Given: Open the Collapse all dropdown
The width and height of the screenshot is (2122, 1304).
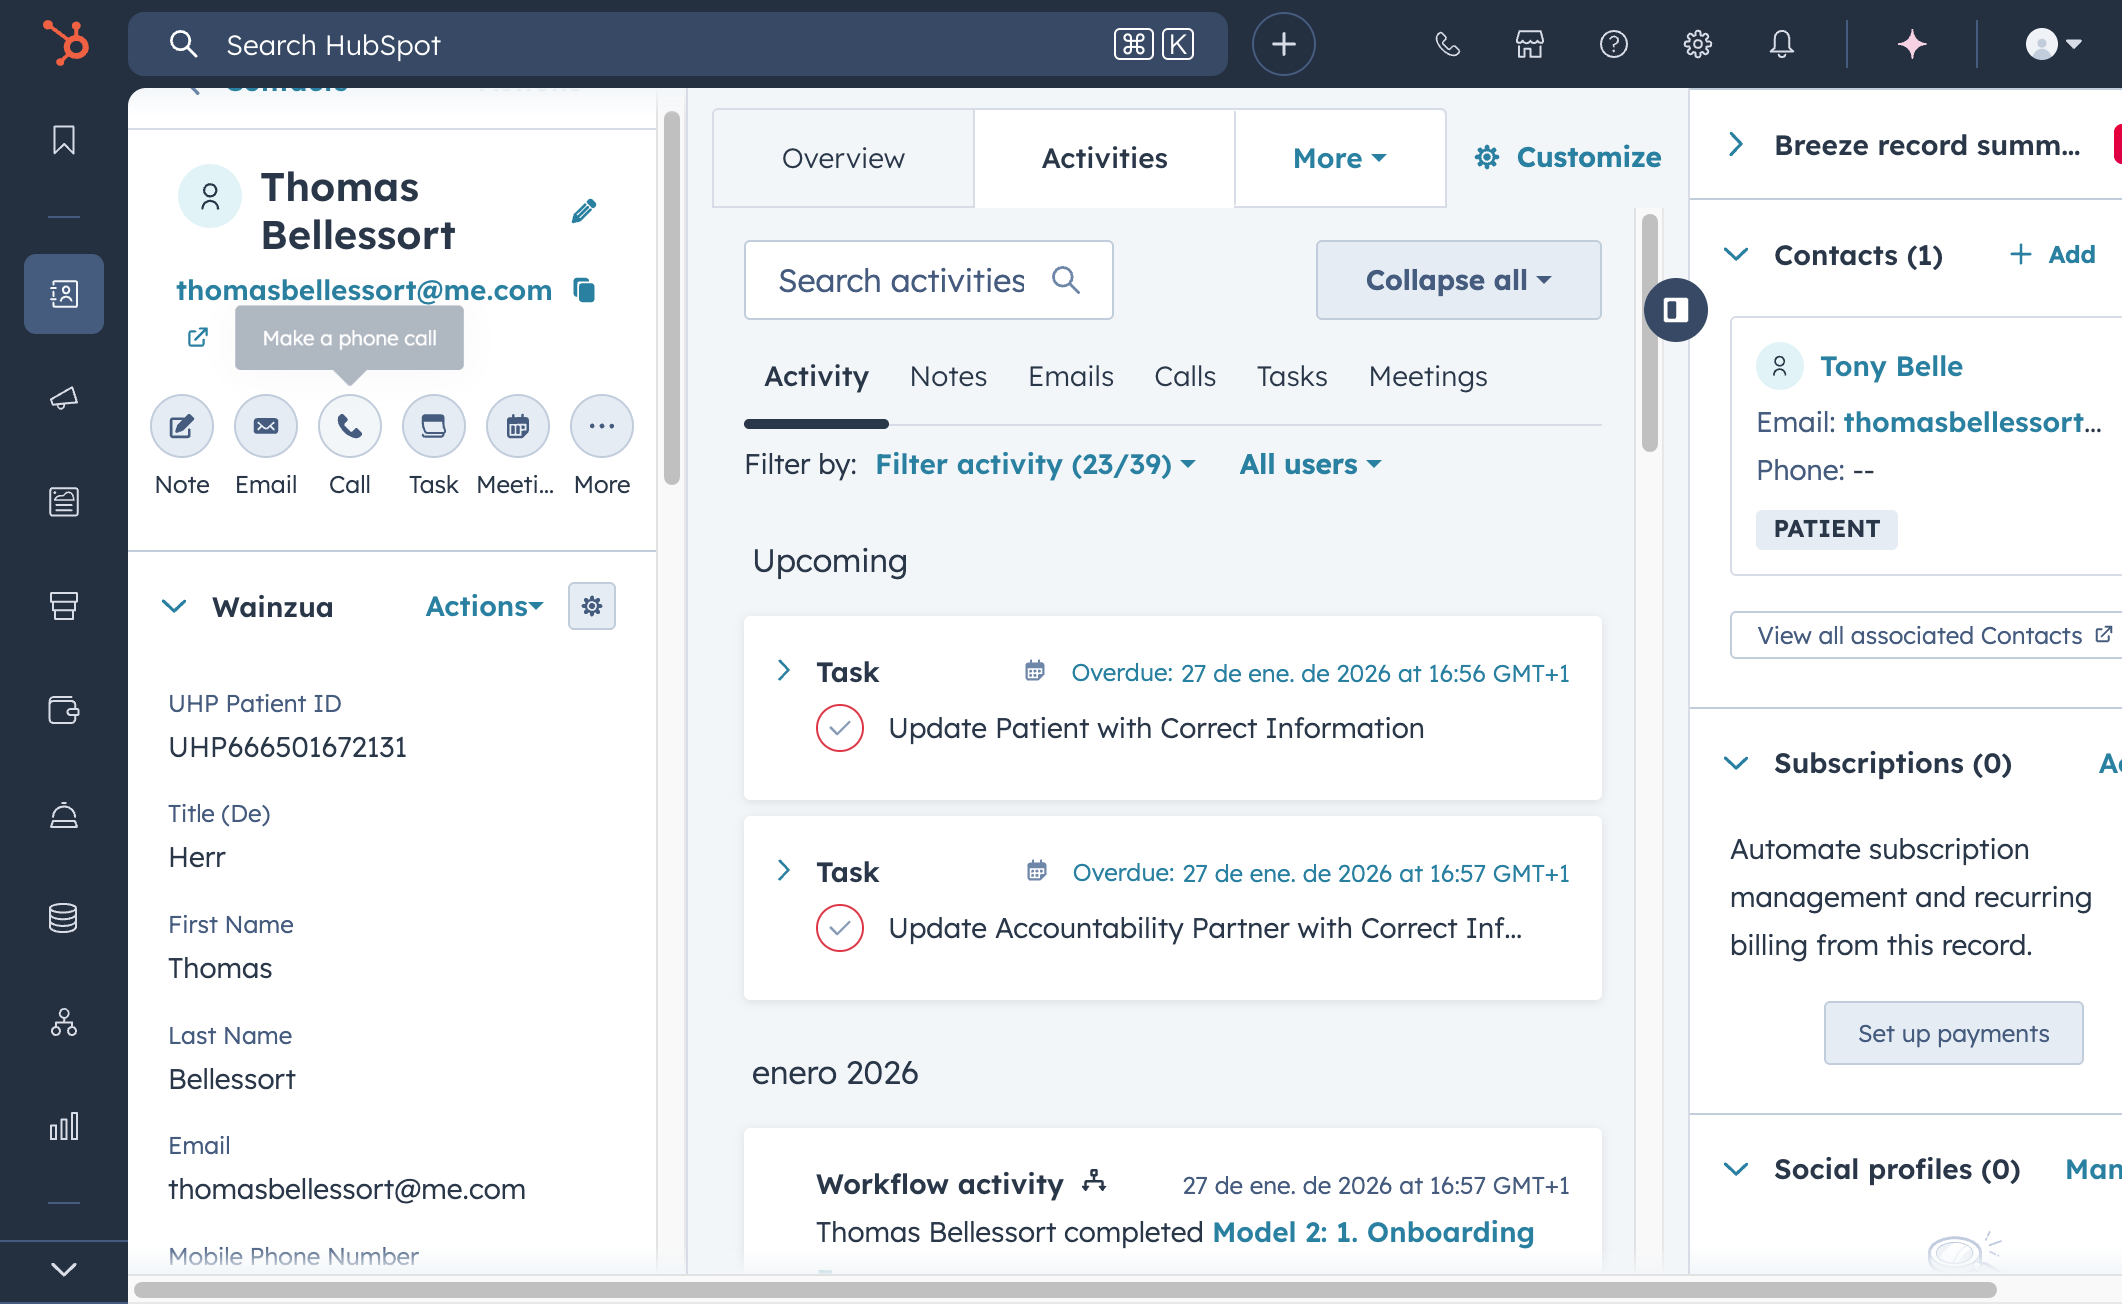Looking at the screenshot, I should click(1458, 280).
